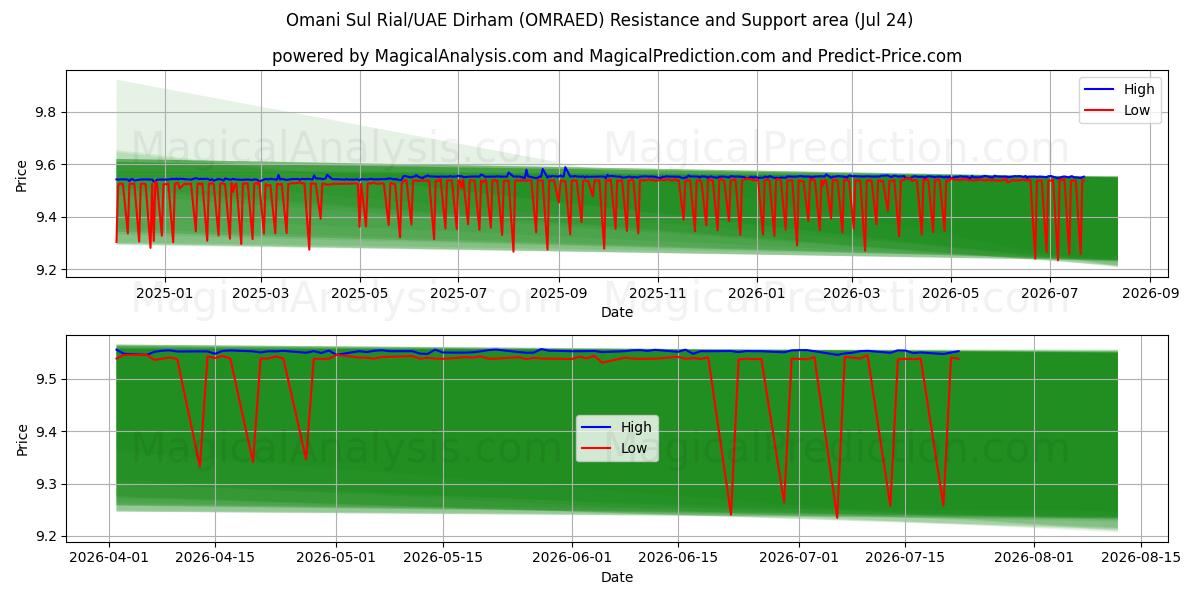This screenshot has height=600, width=1200.
Task: Click the '2026-07-15' date tick
Action: (x=906, y=558)
